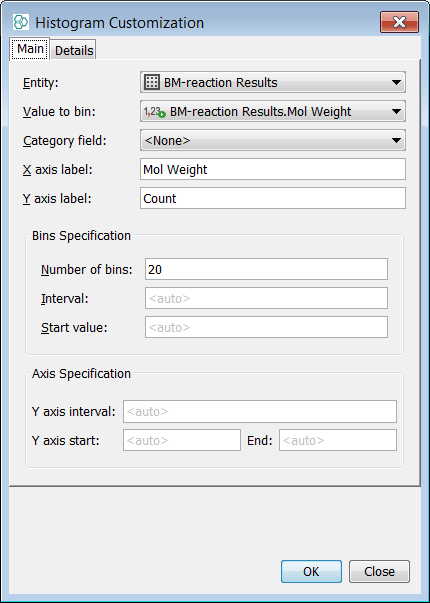Click the Y axis label Count field
430x603 pixels.
tap(273, 198)
